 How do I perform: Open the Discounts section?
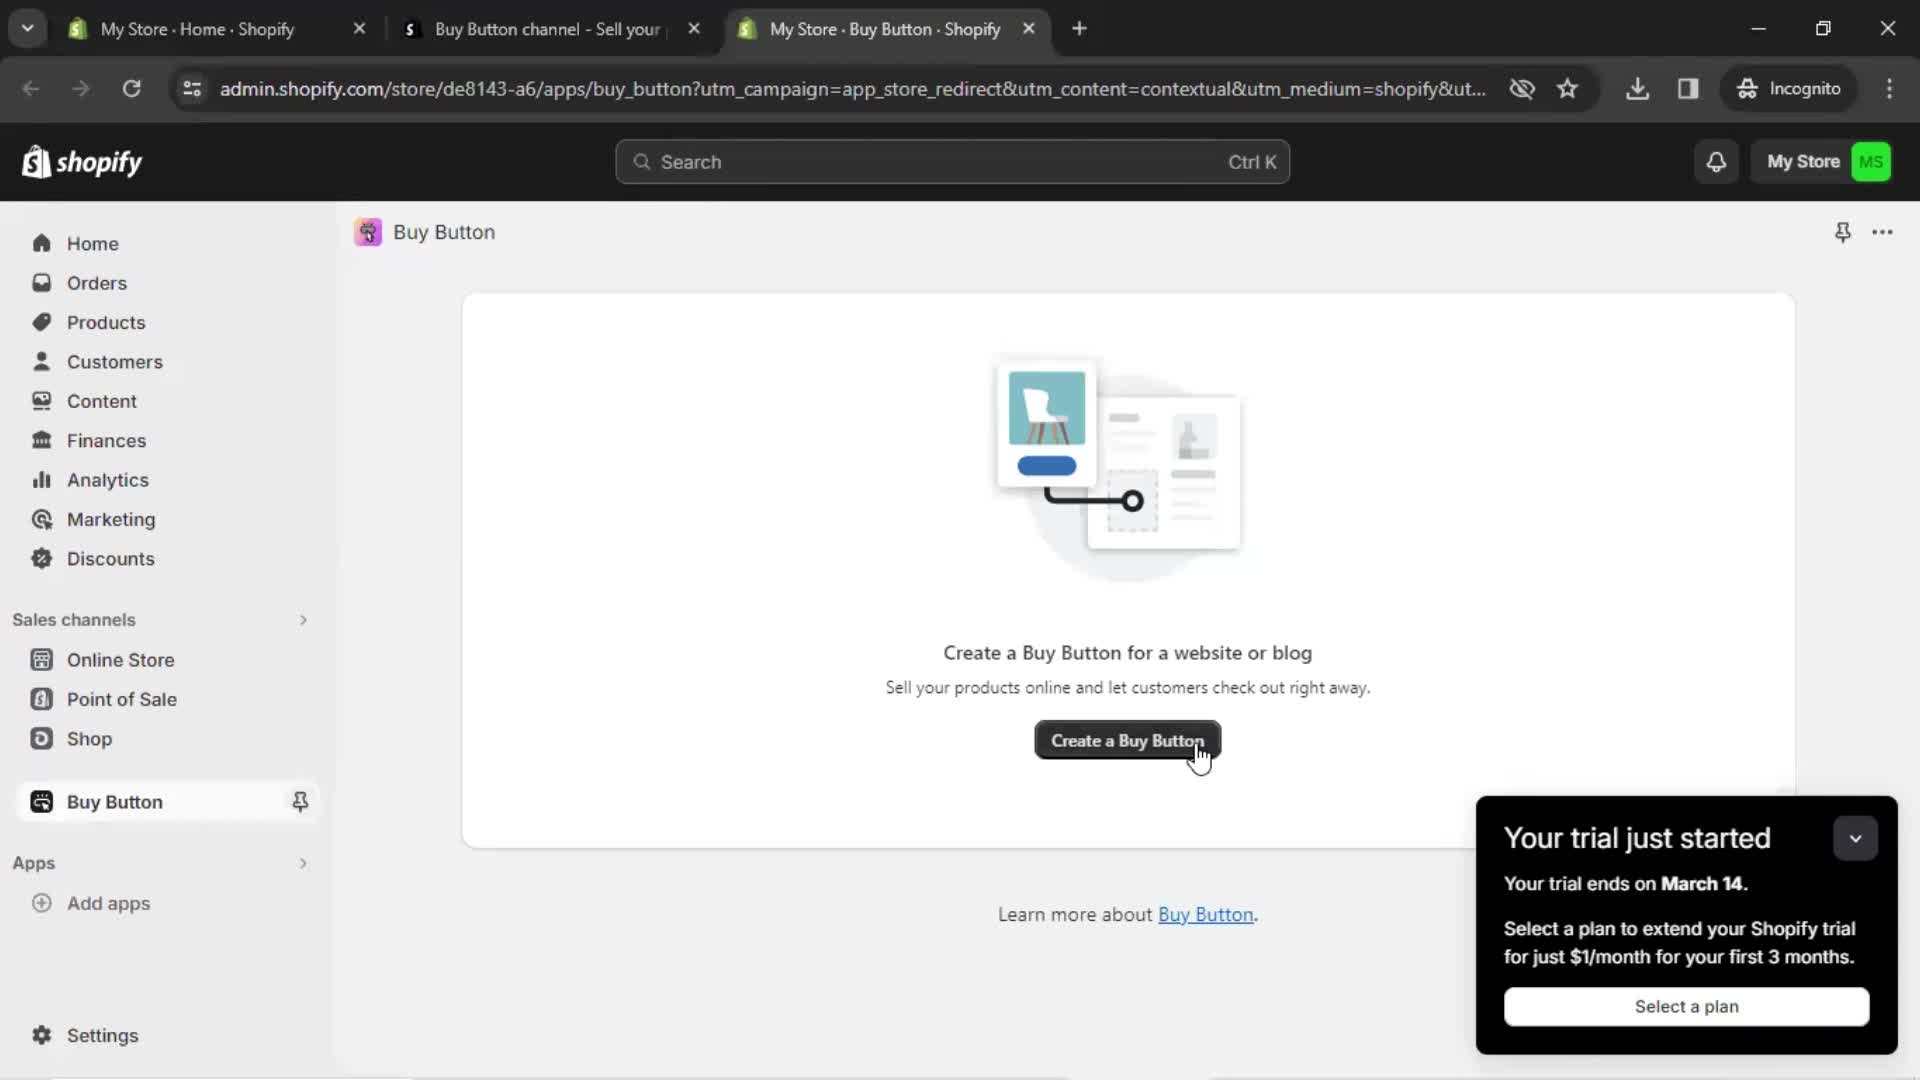tap(109, 558)
